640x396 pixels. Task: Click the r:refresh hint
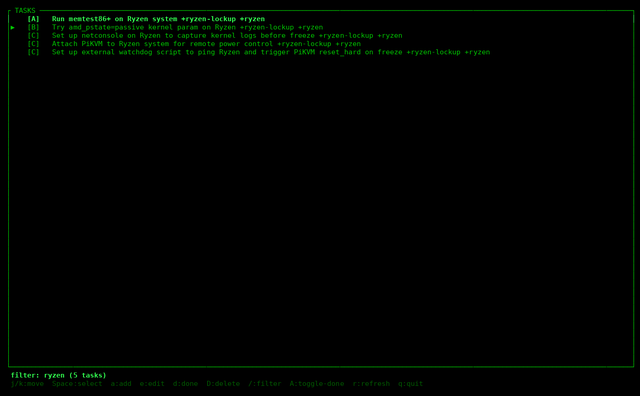371,384
